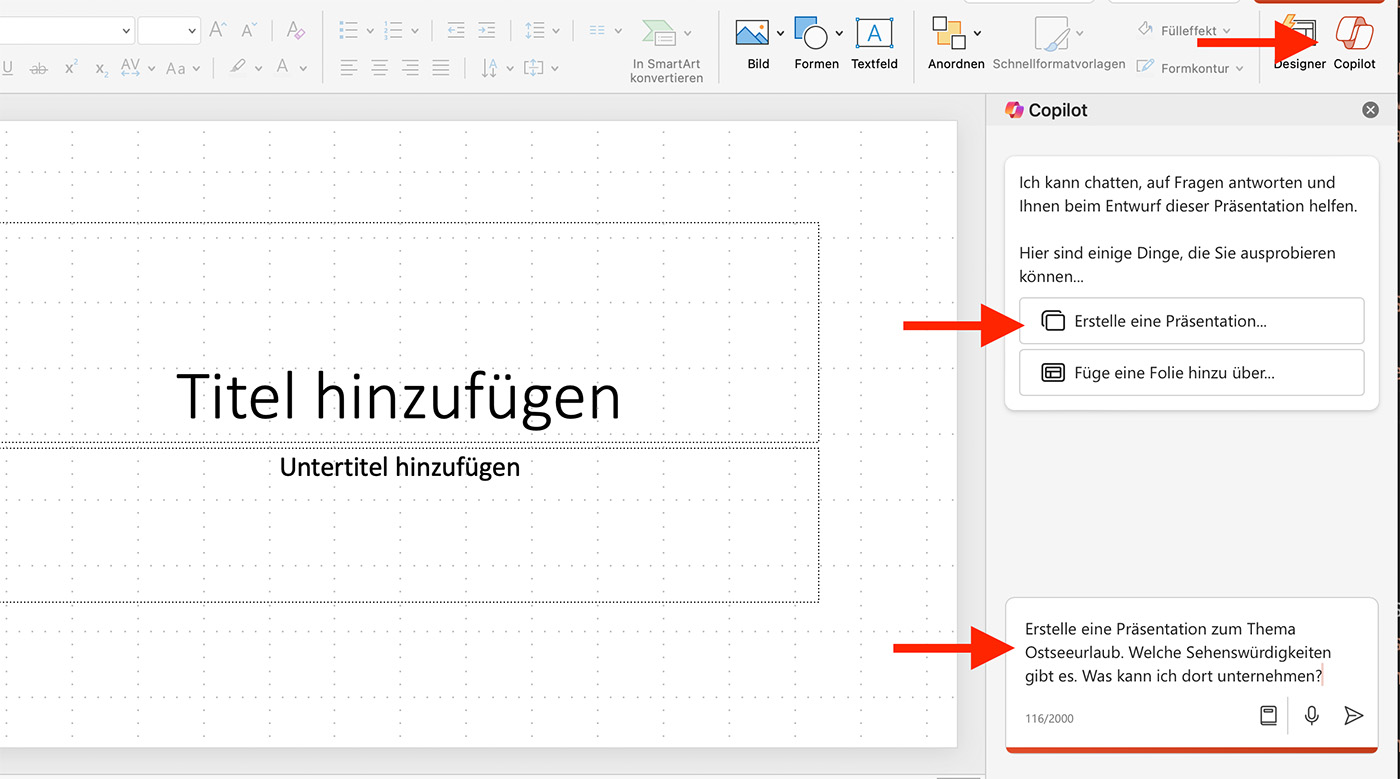The width and height of the screenshot is (1400, 779).
Task: Toggle strikethrough formatting
Action: (x=38, y=68)
